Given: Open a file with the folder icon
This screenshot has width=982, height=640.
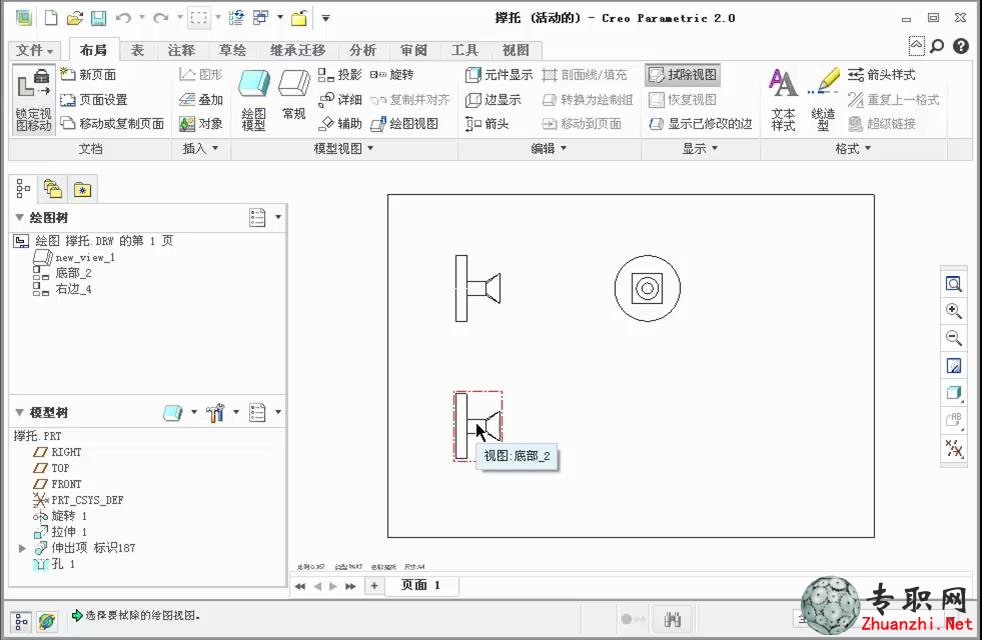Looking at the screenshot, I should (75, 18).
